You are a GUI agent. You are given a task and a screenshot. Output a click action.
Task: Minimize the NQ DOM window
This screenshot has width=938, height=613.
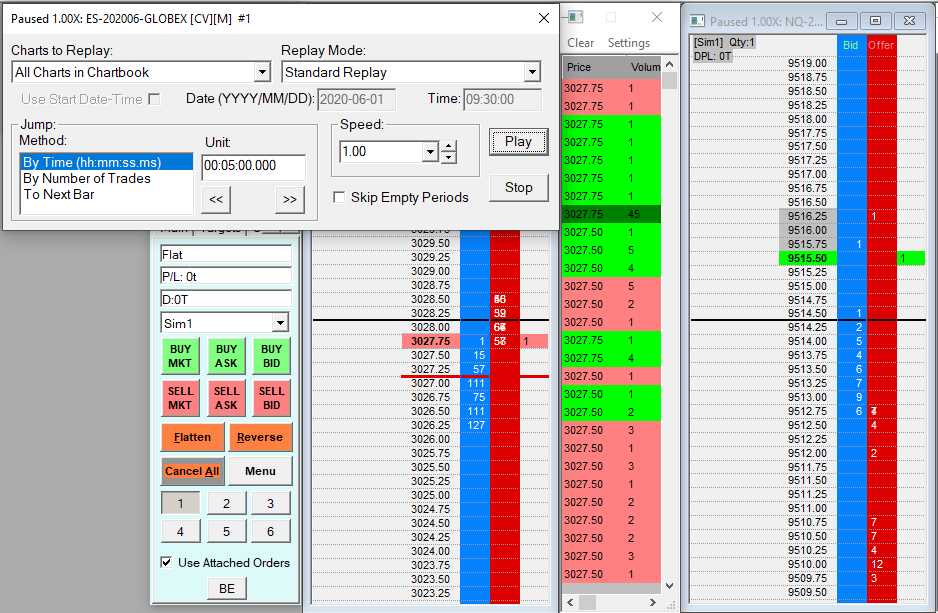tap(843, 21)
